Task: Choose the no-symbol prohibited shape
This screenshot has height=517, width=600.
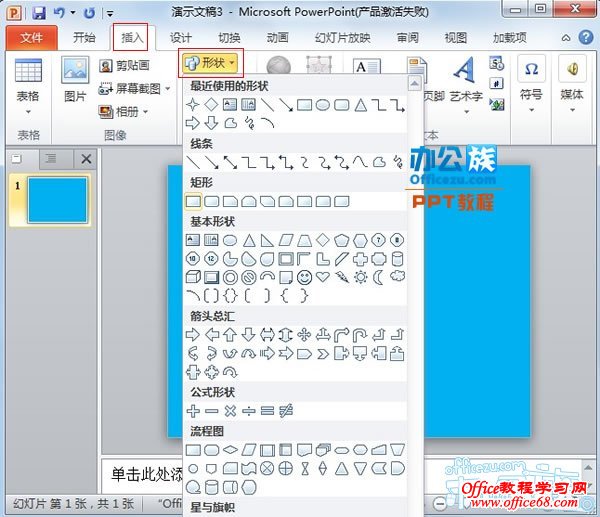Action: tap(249, 277)
